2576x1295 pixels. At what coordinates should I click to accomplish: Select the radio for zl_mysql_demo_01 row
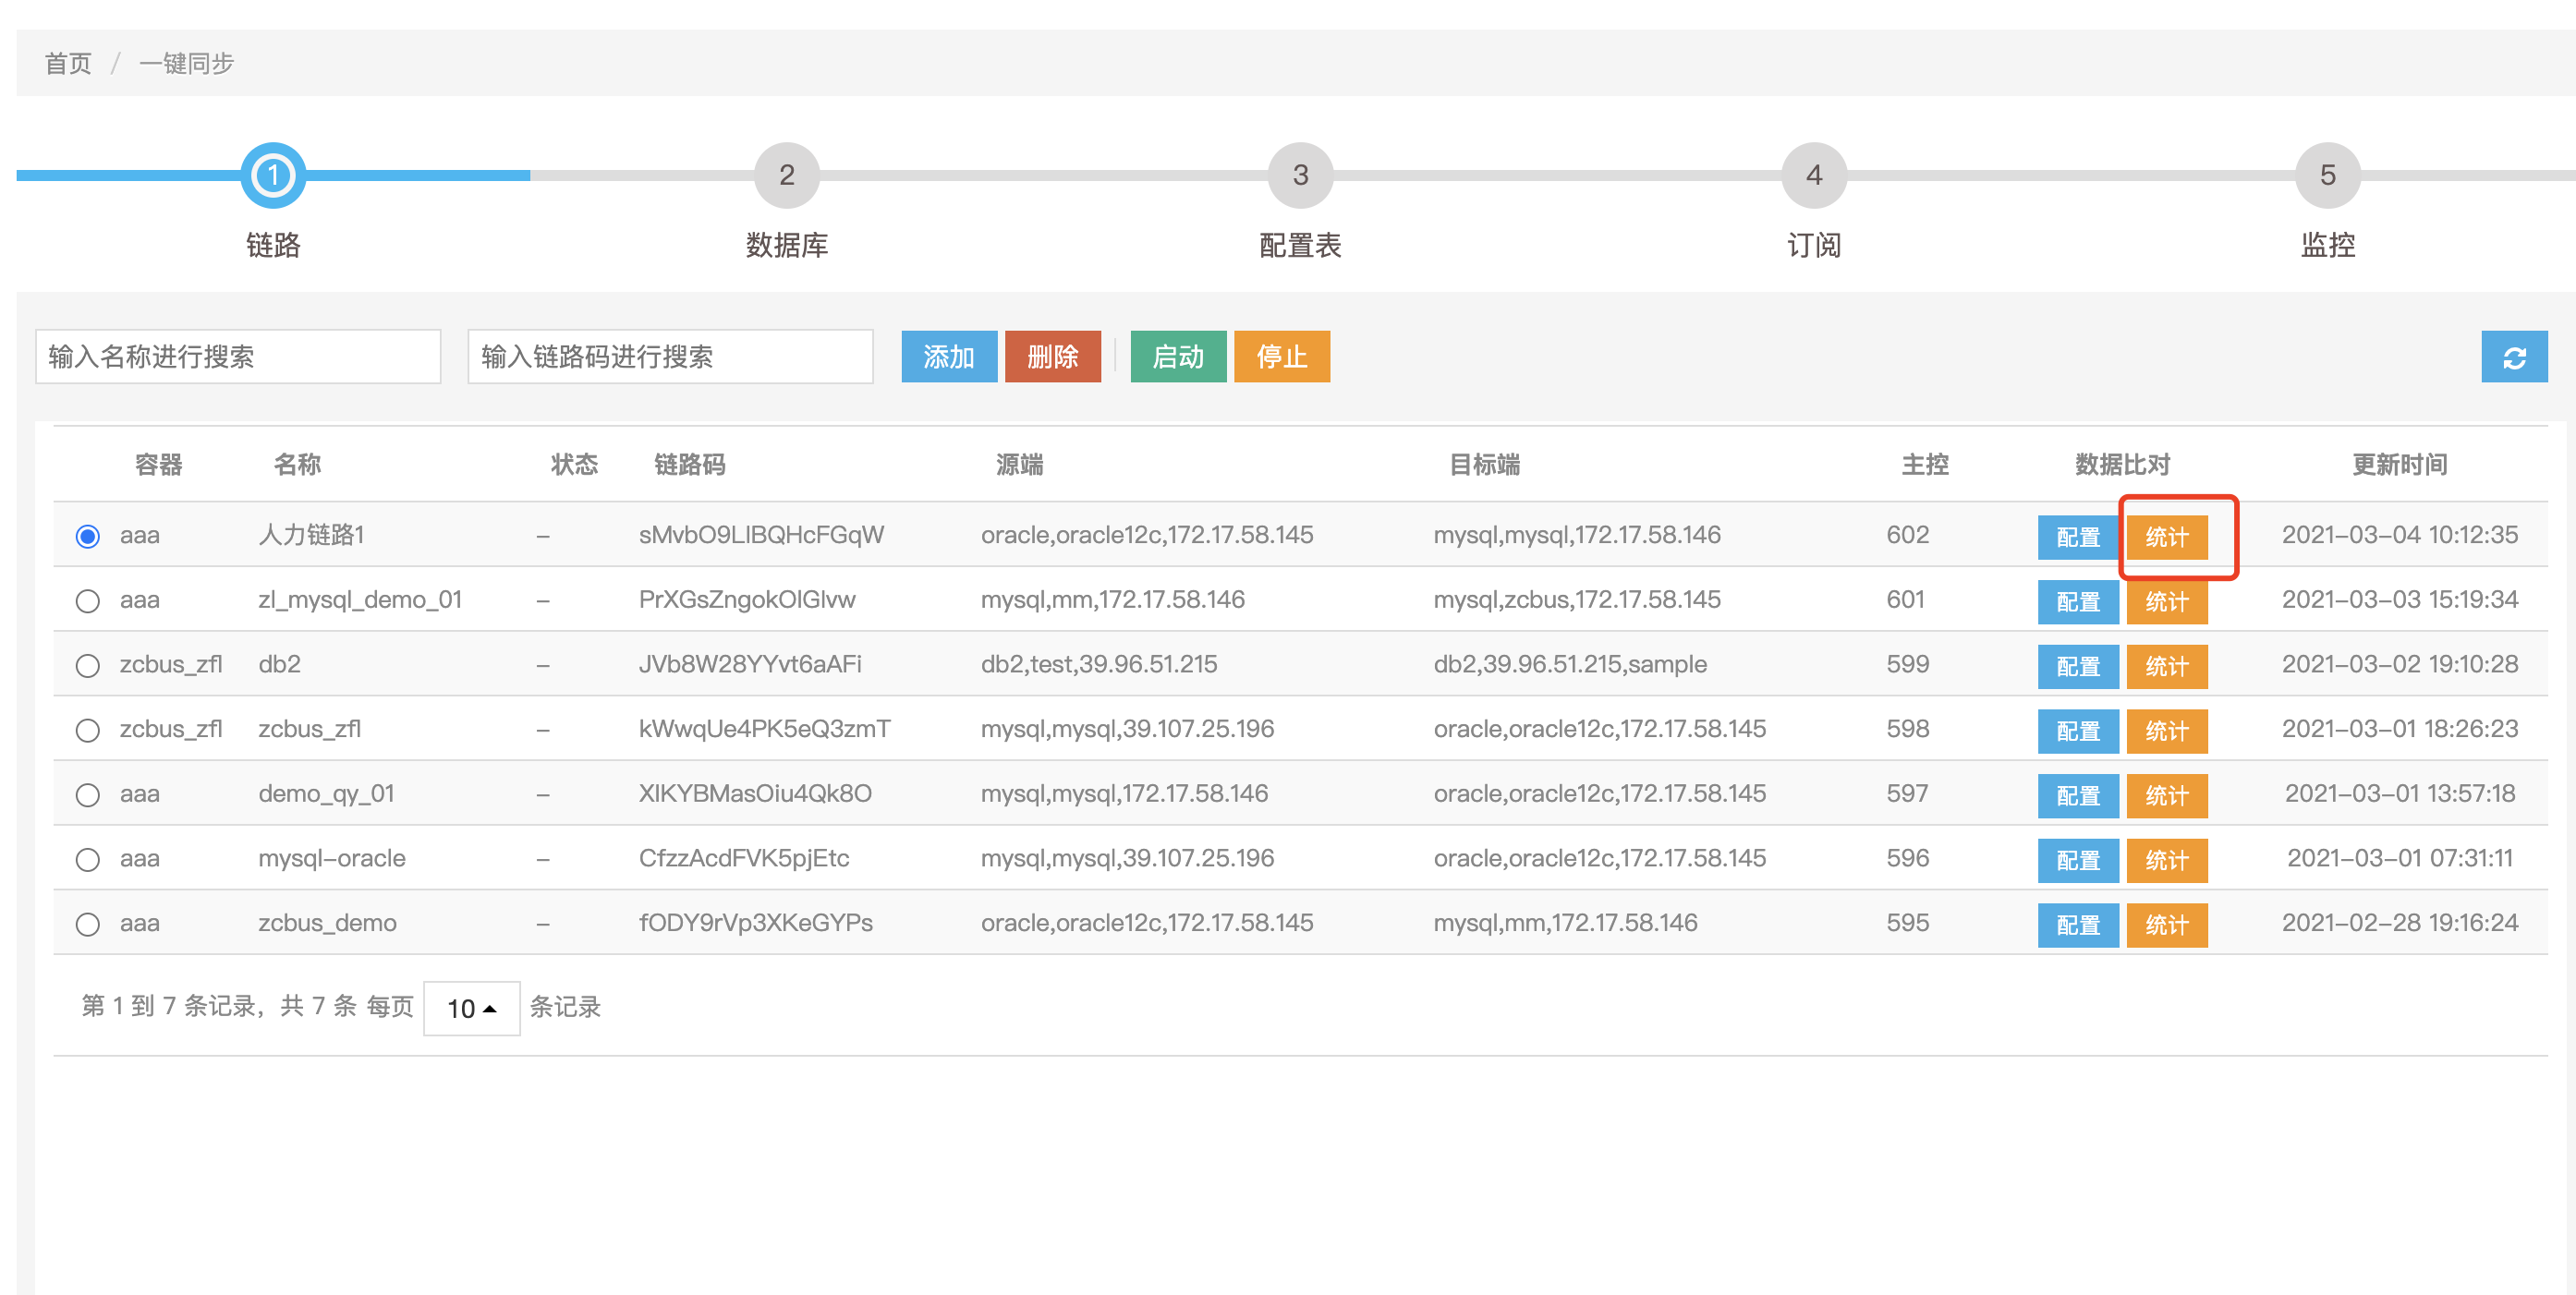pyautogui.click(x=88, y=600)
